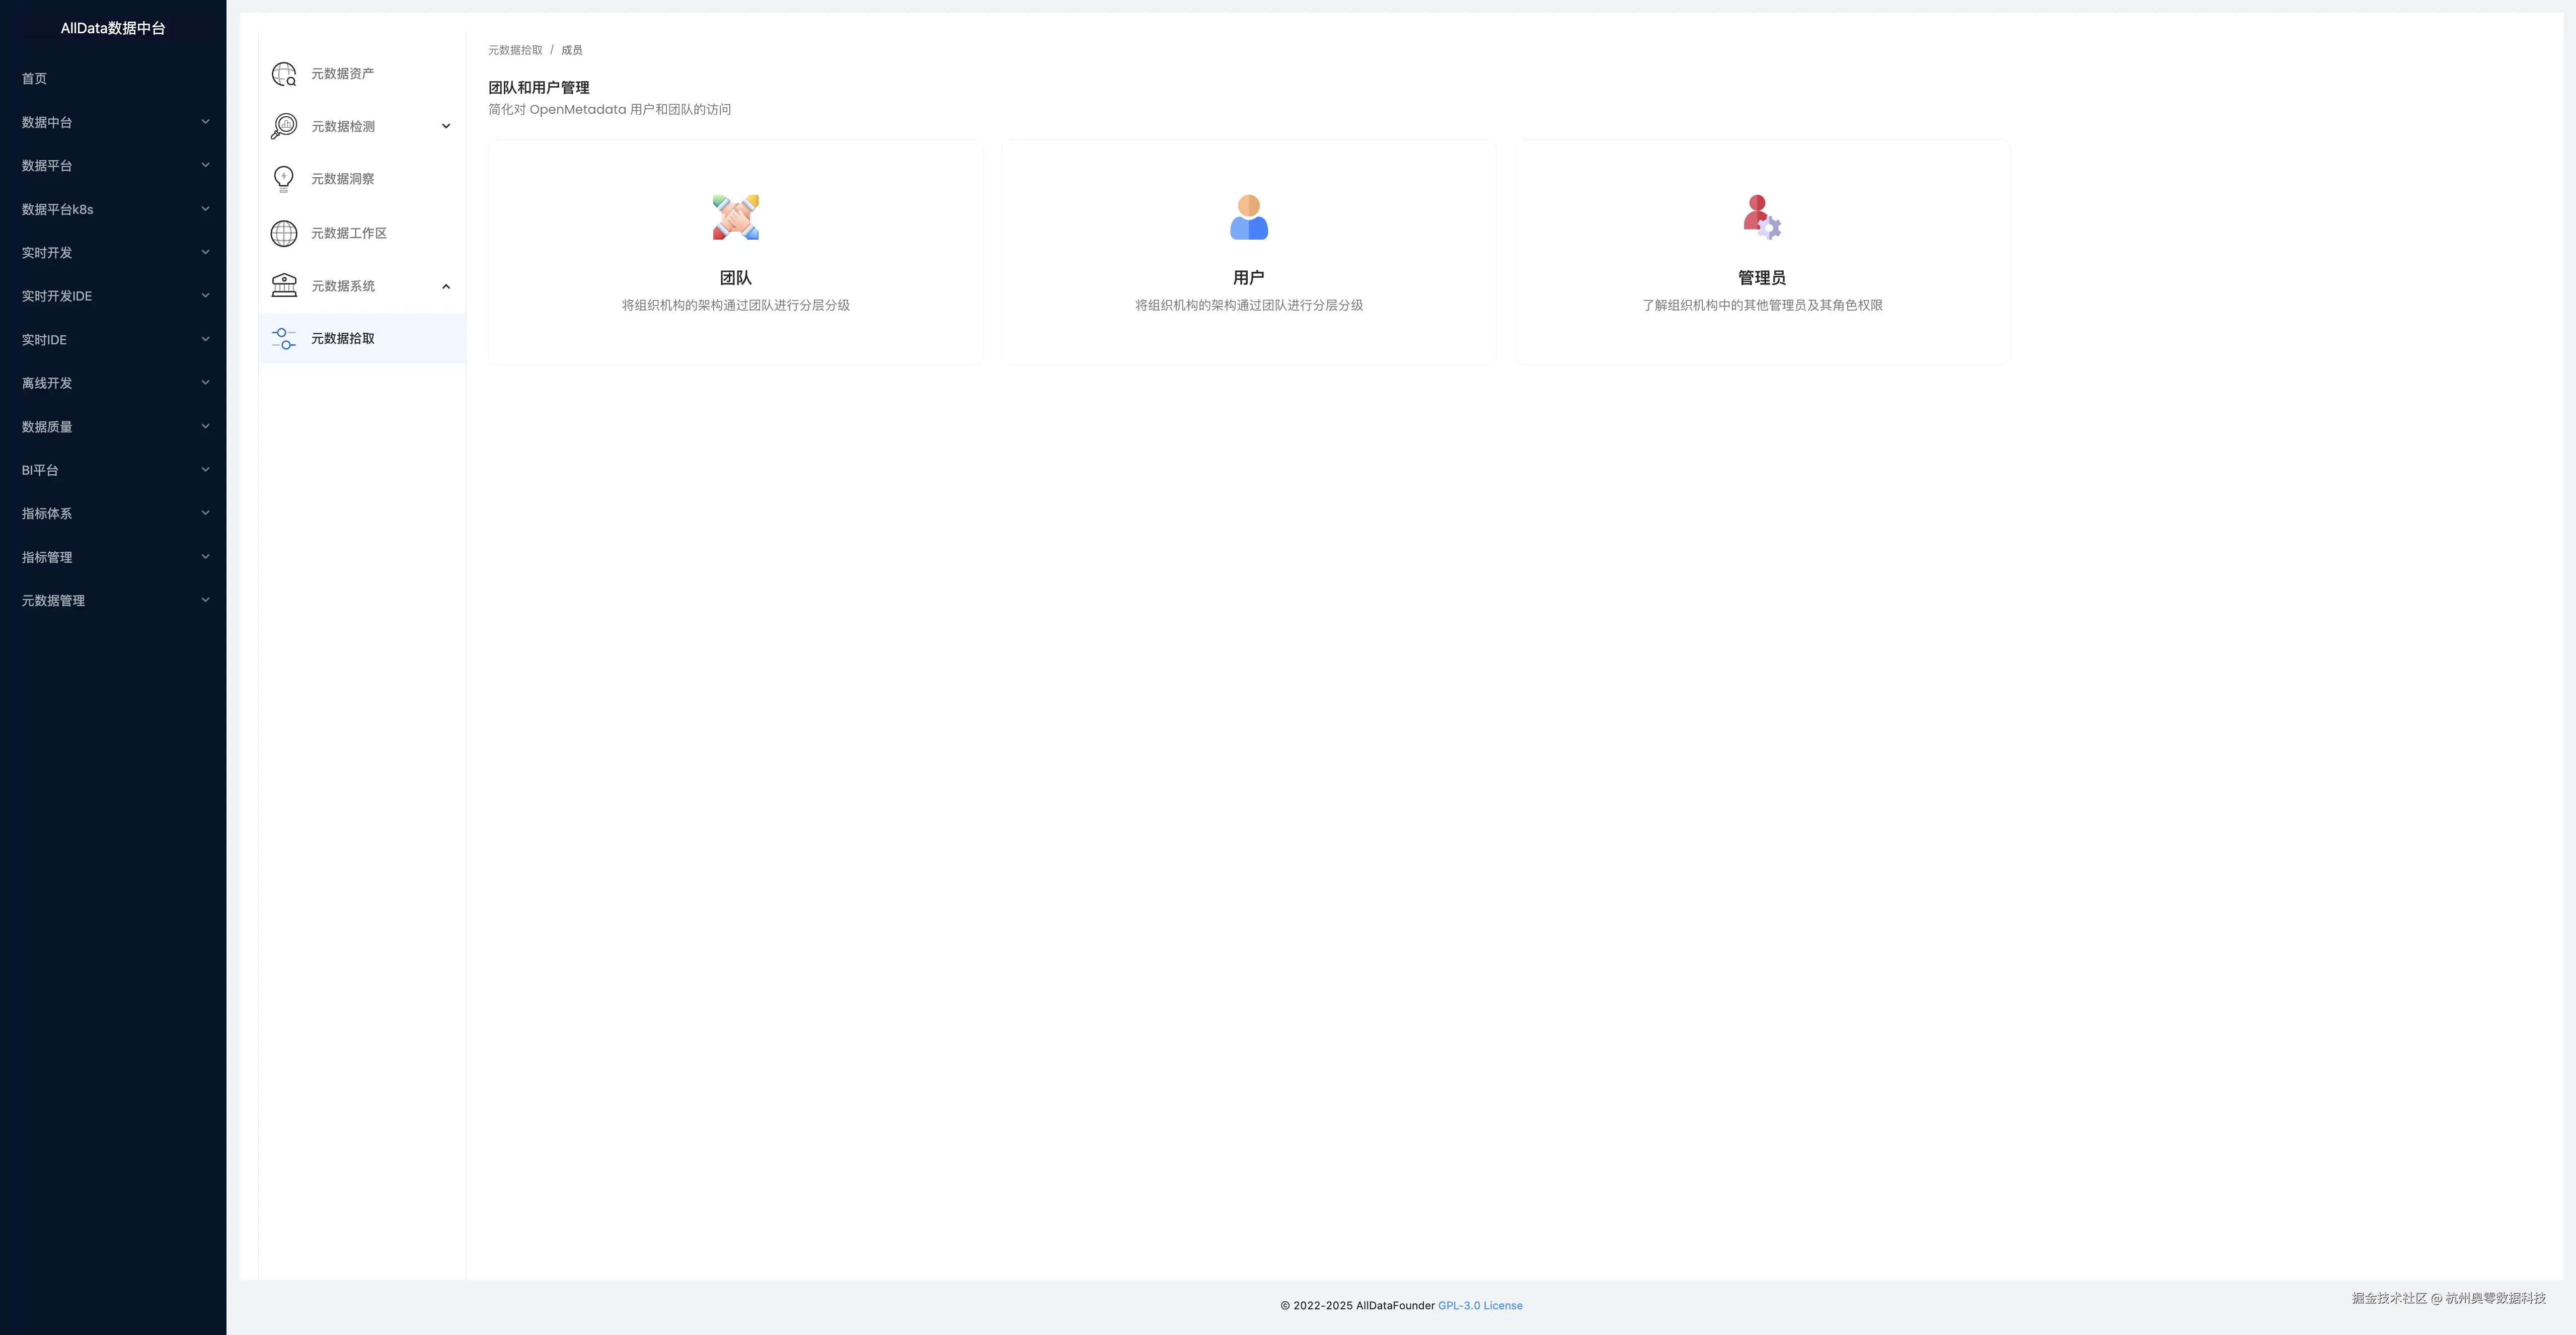
Task: Click the AllData数据中台 logo title
Action: click(113, 28)
